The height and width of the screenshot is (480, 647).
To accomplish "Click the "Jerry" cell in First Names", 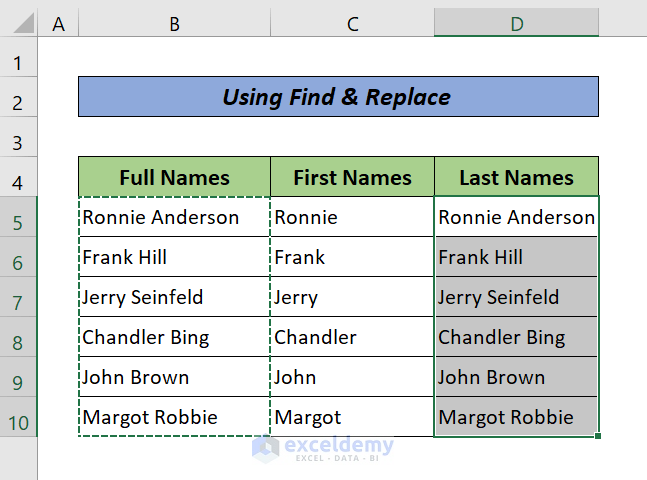I will tap(352, 297).
